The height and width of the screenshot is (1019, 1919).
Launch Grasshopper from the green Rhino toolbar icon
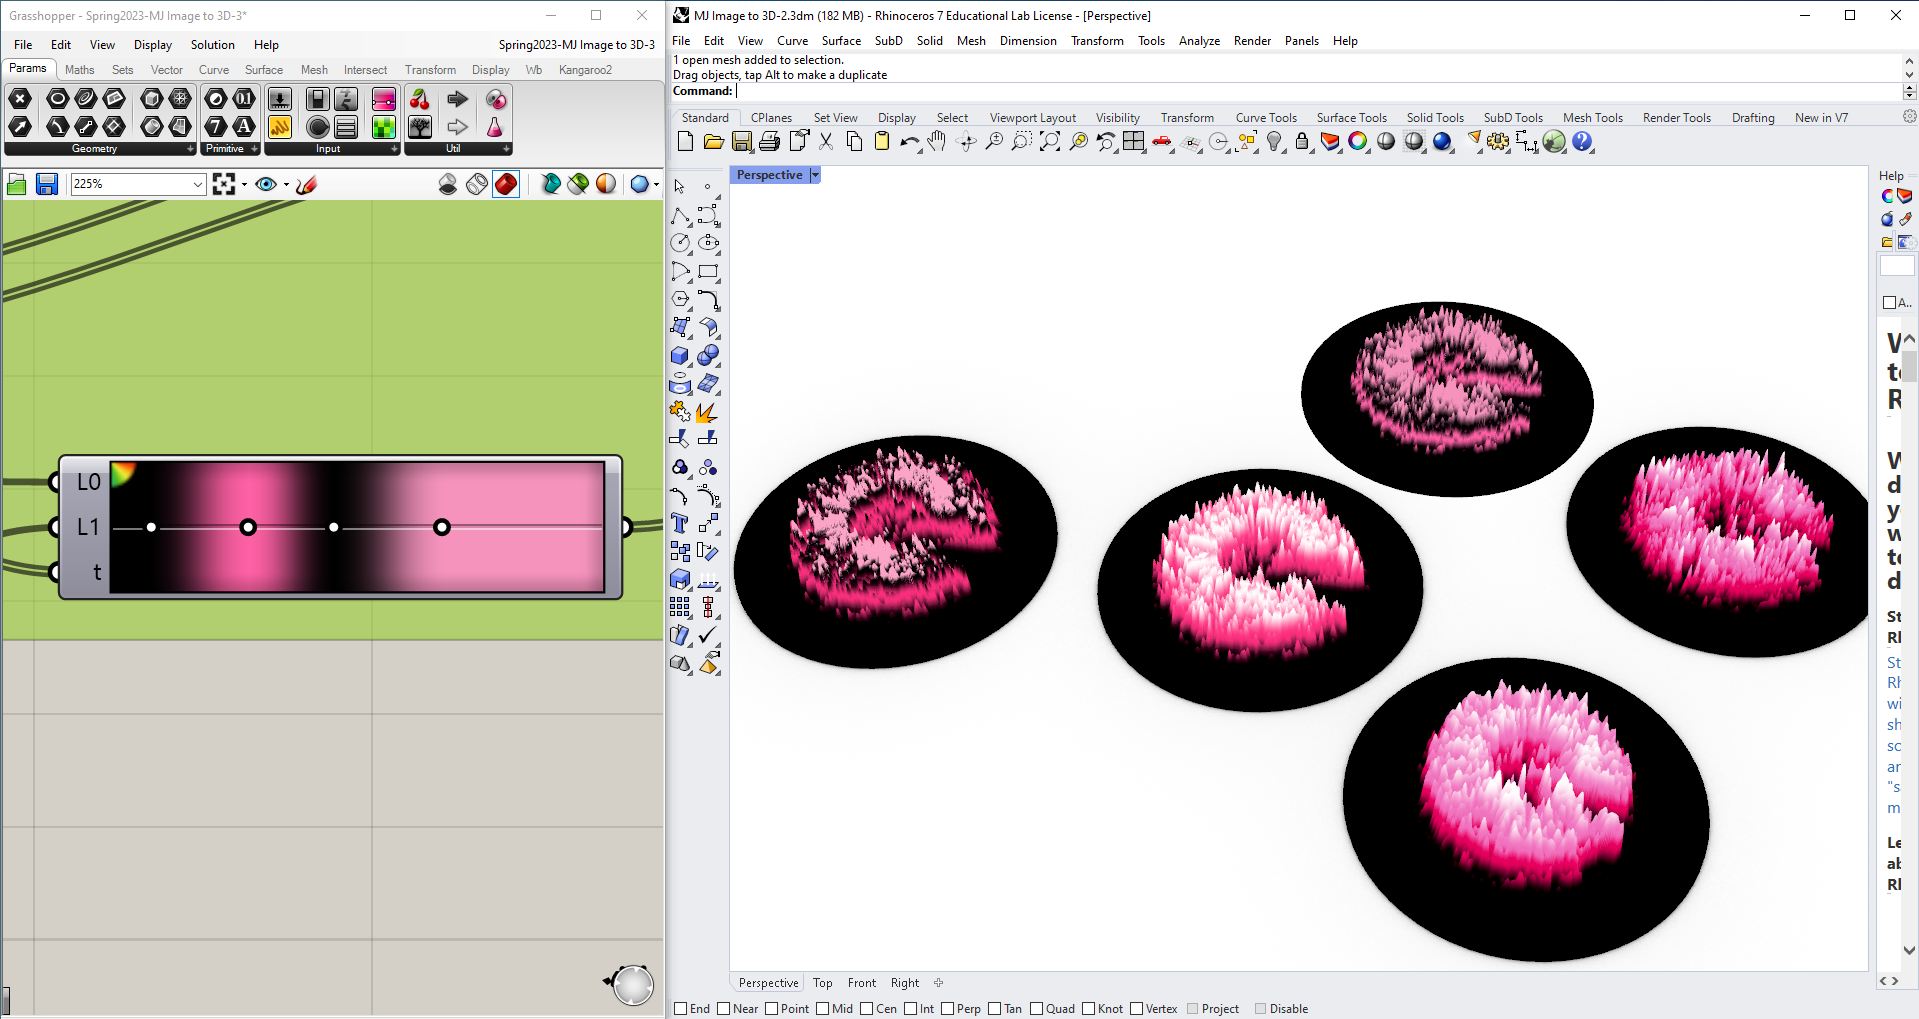click(x=1554, y=142)
